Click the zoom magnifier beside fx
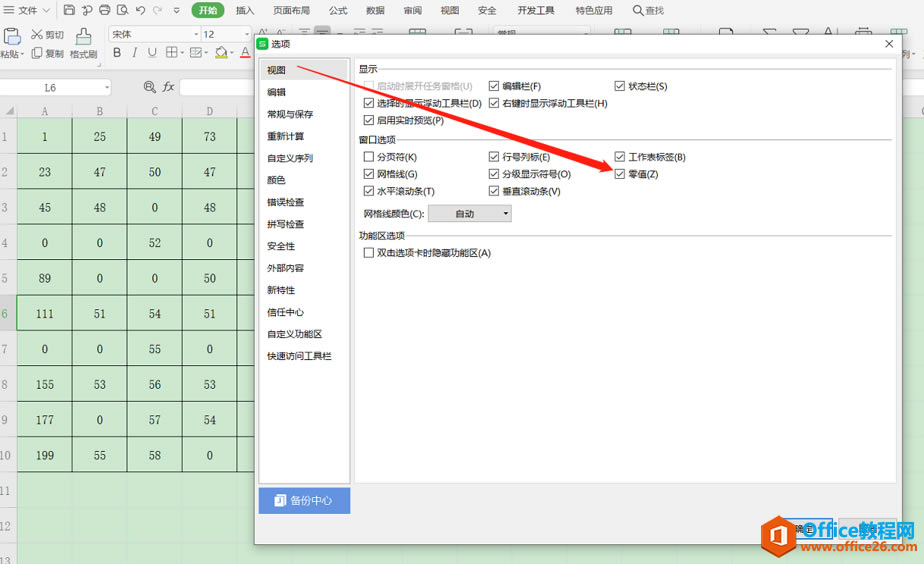This screenshot has height=564, width=924. (150, 87)
